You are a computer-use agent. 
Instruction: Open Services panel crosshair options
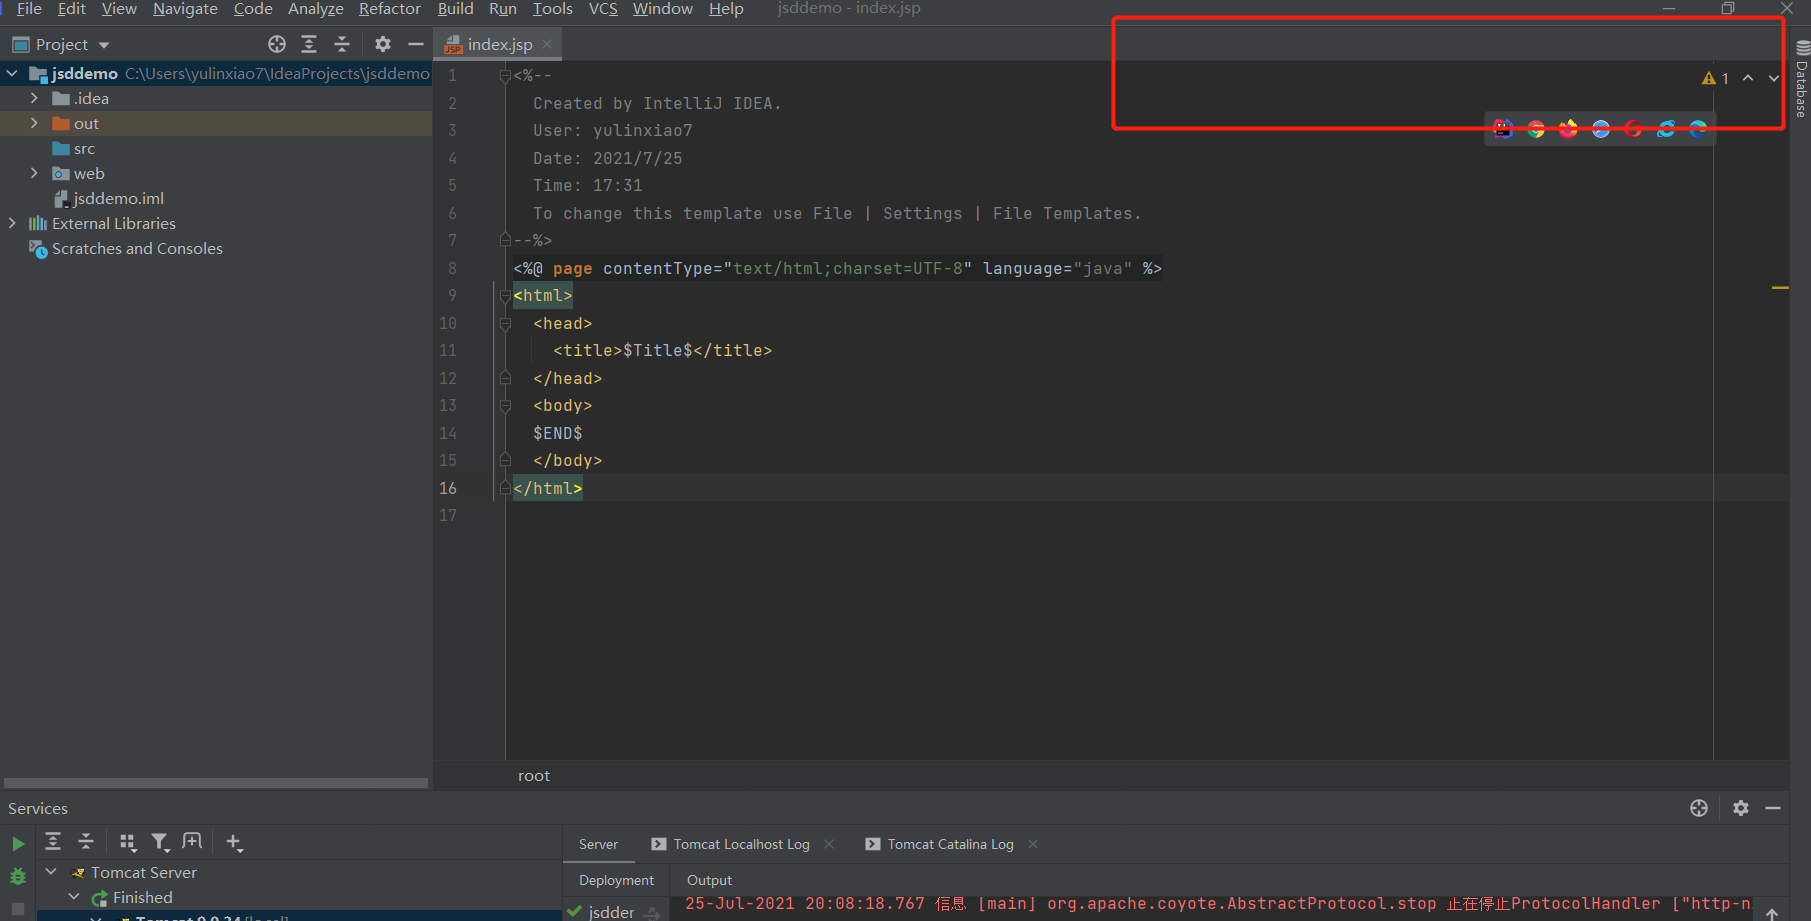click(x=1699, y=808)
